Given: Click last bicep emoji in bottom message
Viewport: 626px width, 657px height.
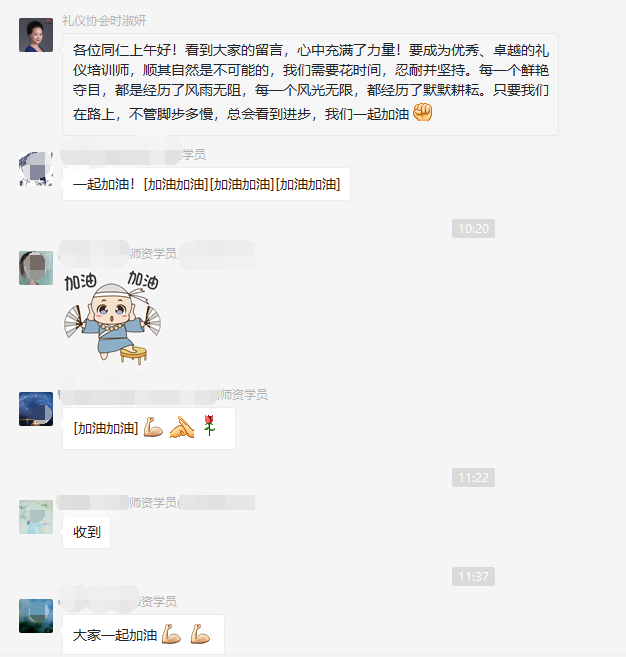Looking at the screenshot, I should [x=200, y=634].
